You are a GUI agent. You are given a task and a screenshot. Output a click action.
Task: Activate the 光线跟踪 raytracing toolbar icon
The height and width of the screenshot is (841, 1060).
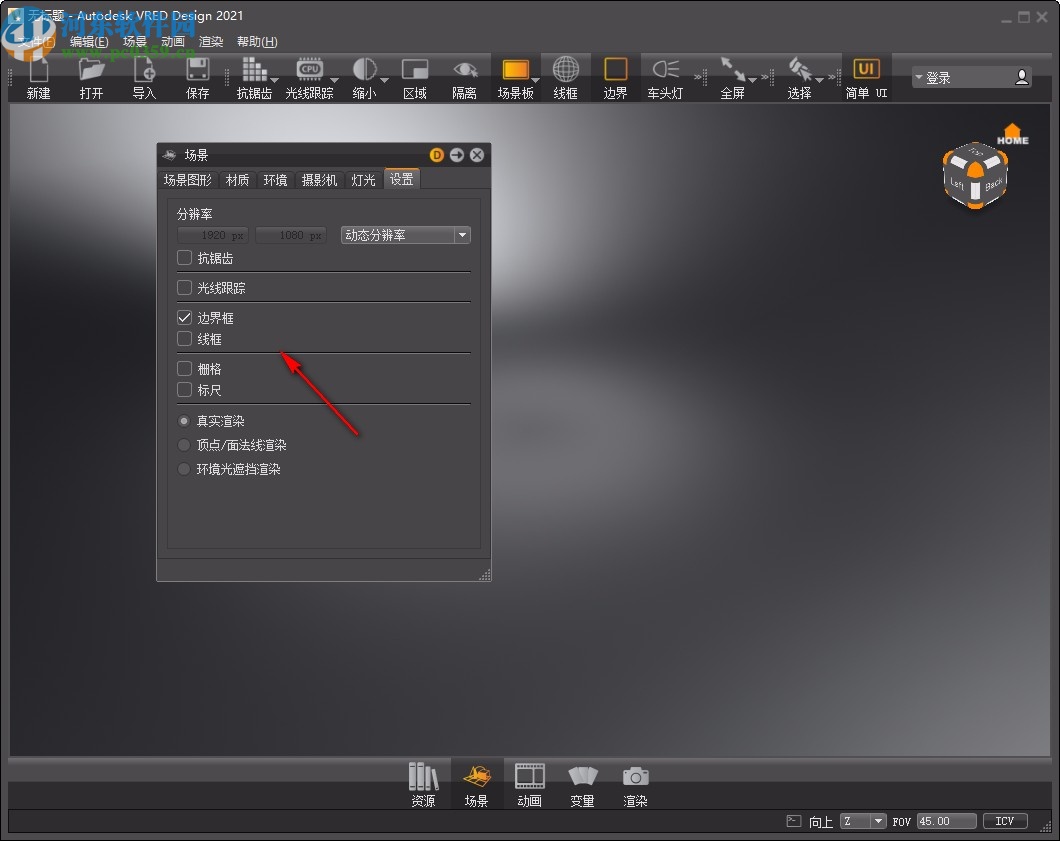point(310,77)
